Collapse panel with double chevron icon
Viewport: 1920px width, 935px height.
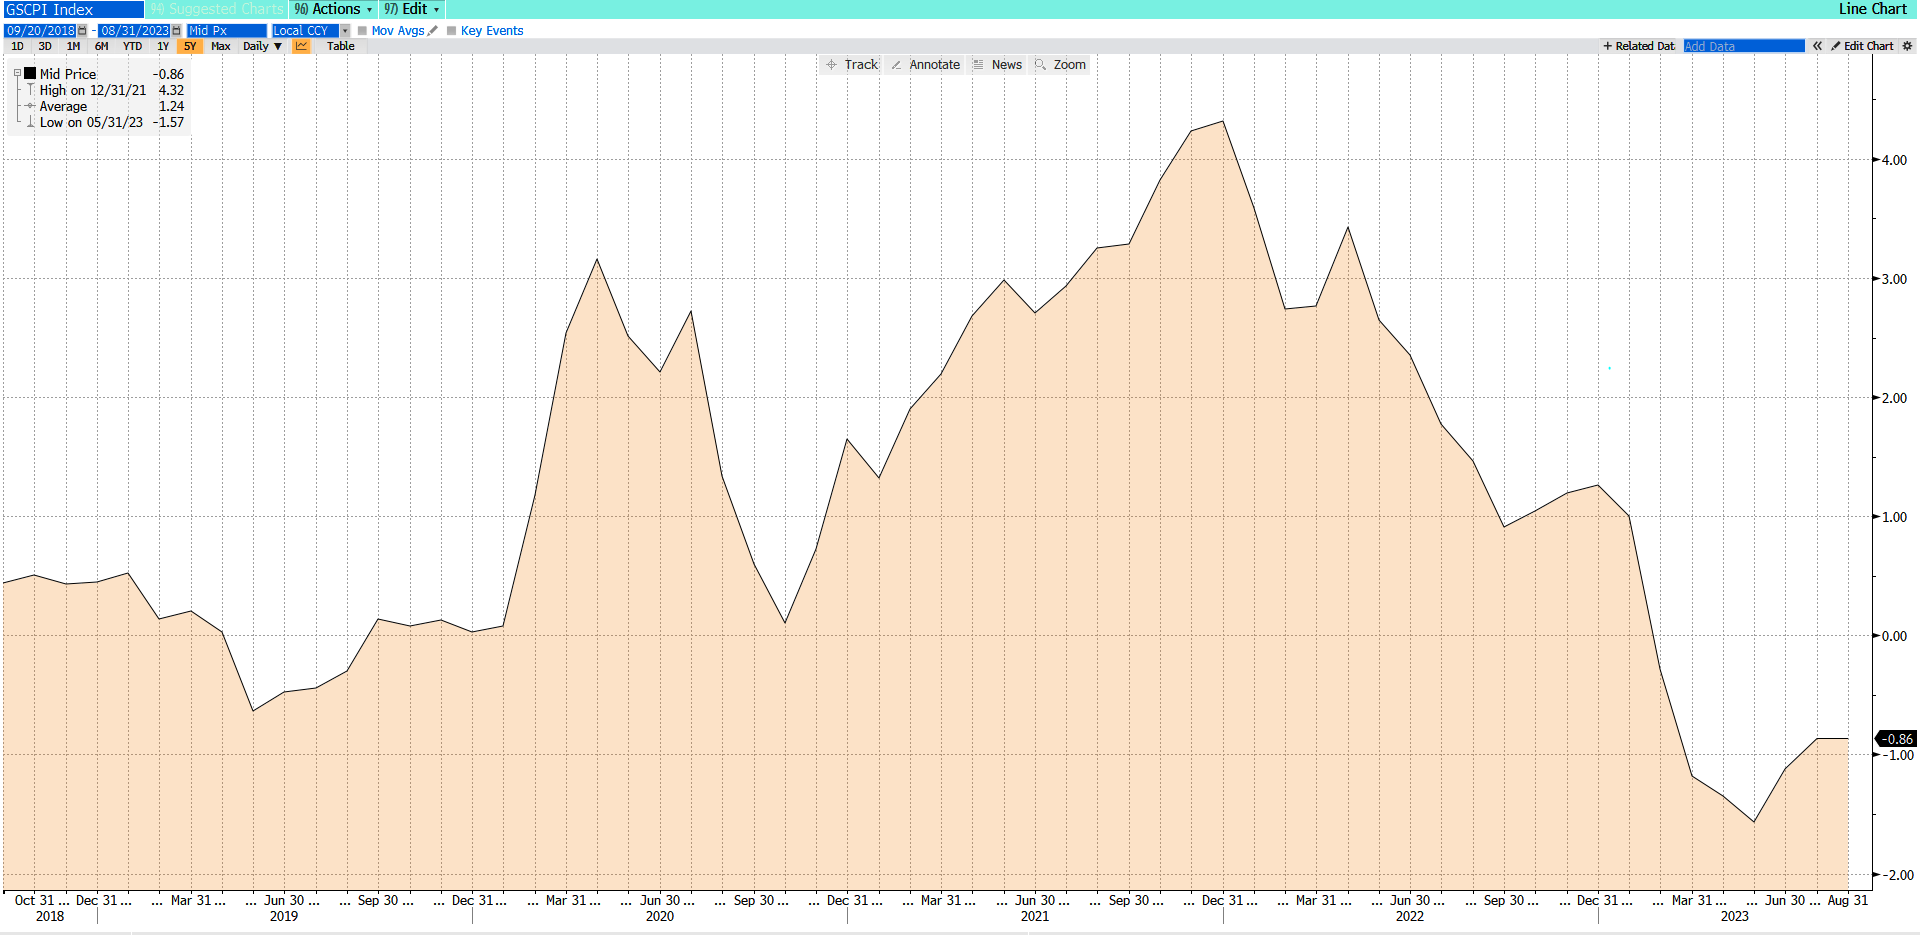[x=1817, y=46]
